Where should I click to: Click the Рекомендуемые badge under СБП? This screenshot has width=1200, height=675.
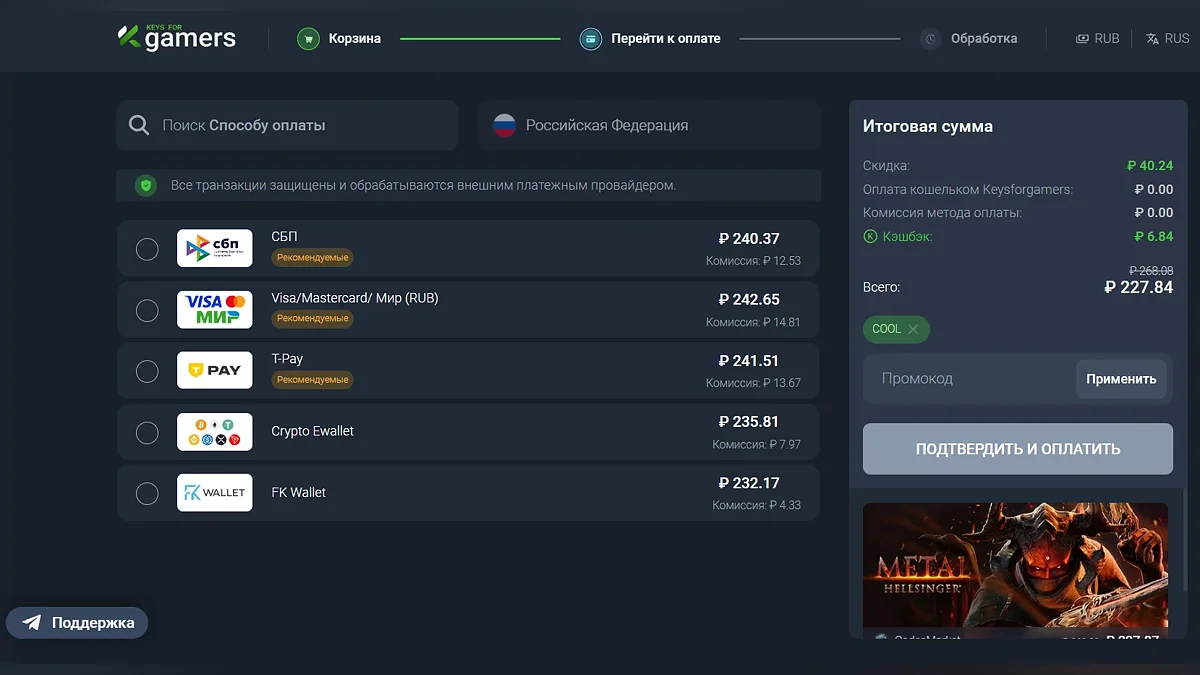(312, 258)
